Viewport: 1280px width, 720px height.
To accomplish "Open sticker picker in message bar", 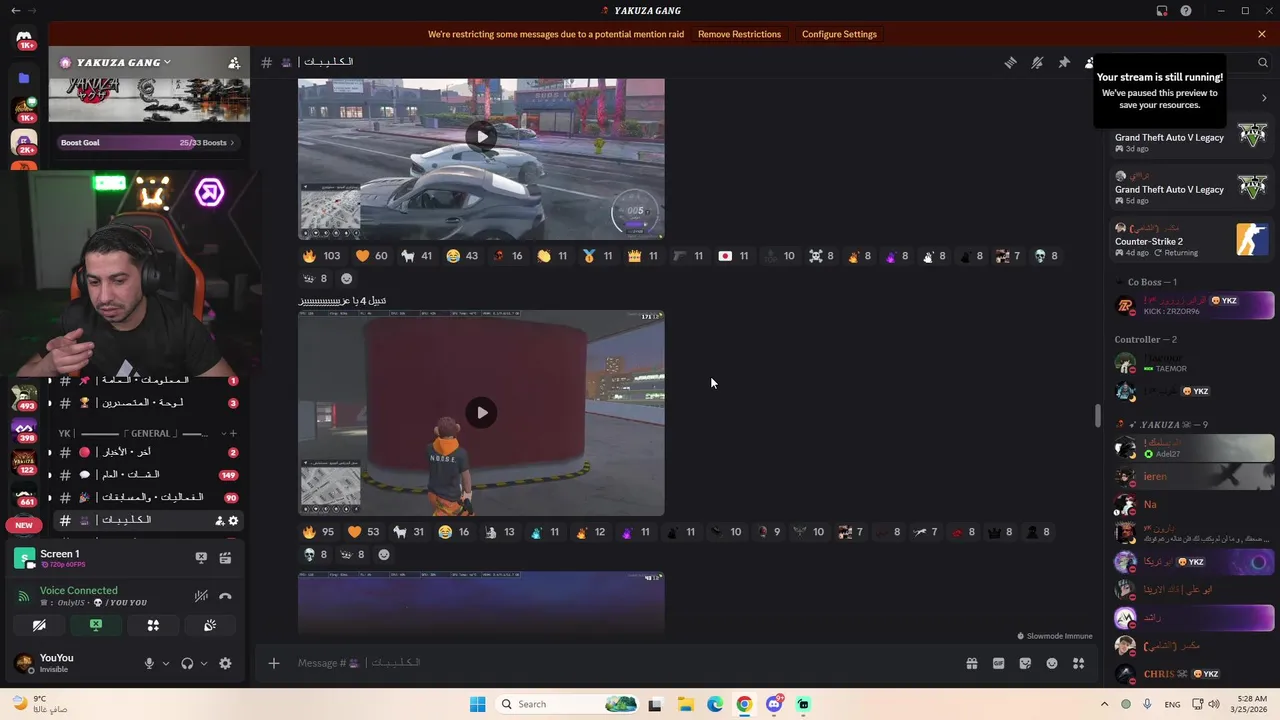I will (x=1025, y=663).
